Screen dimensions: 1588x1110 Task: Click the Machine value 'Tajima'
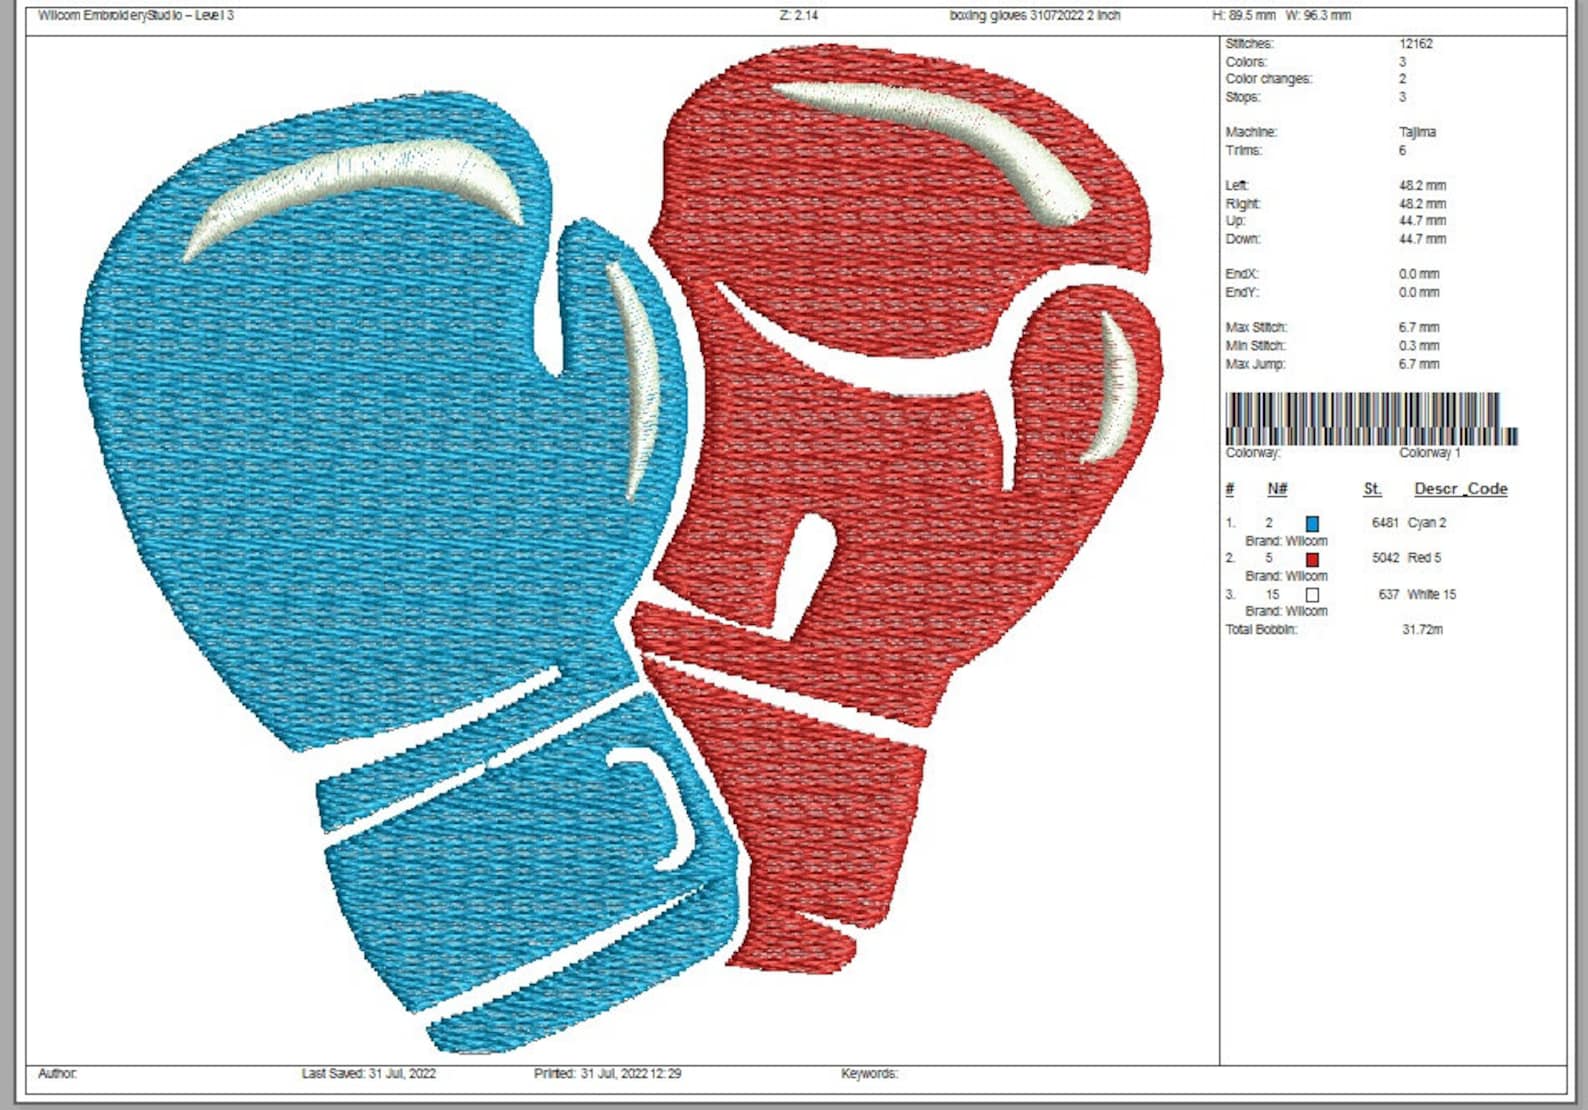(1417, 132)
